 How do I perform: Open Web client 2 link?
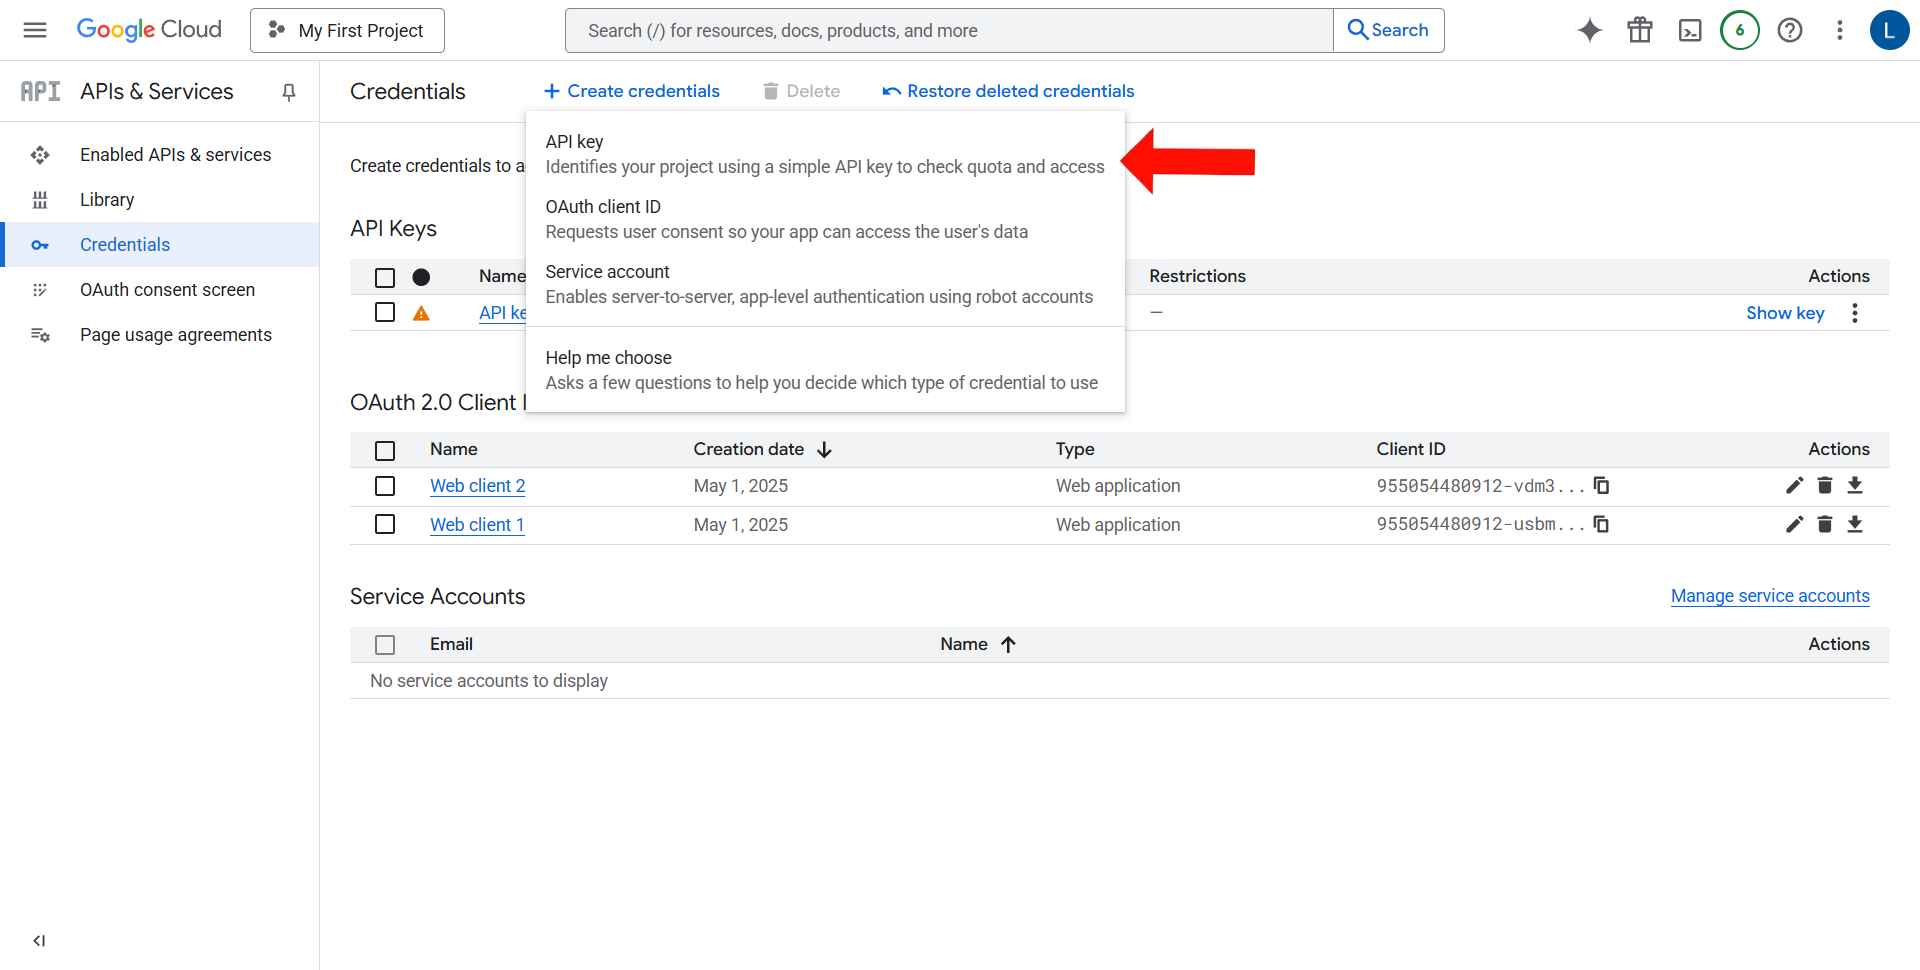477,486
